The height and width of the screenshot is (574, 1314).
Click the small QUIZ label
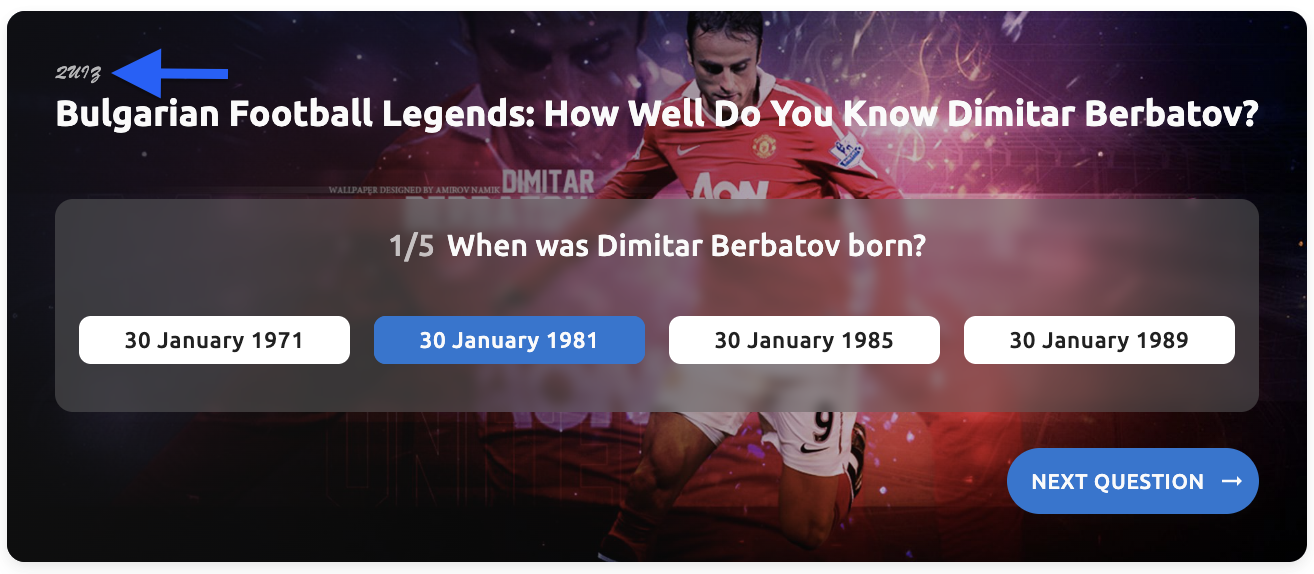[78, 73]
